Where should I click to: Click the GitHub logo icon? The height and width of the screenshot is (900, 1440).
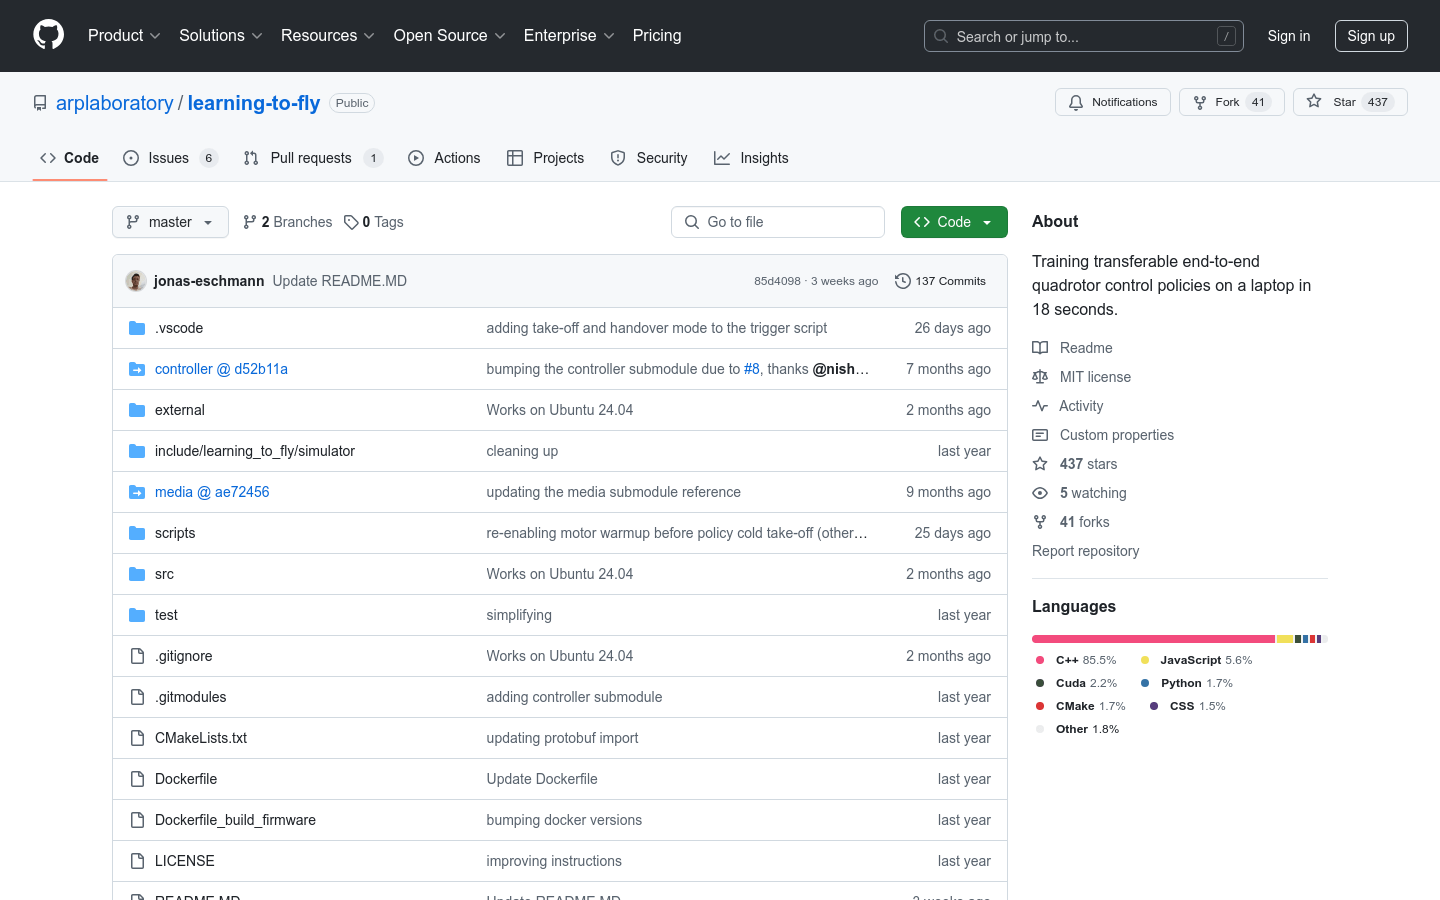(49, 35)
